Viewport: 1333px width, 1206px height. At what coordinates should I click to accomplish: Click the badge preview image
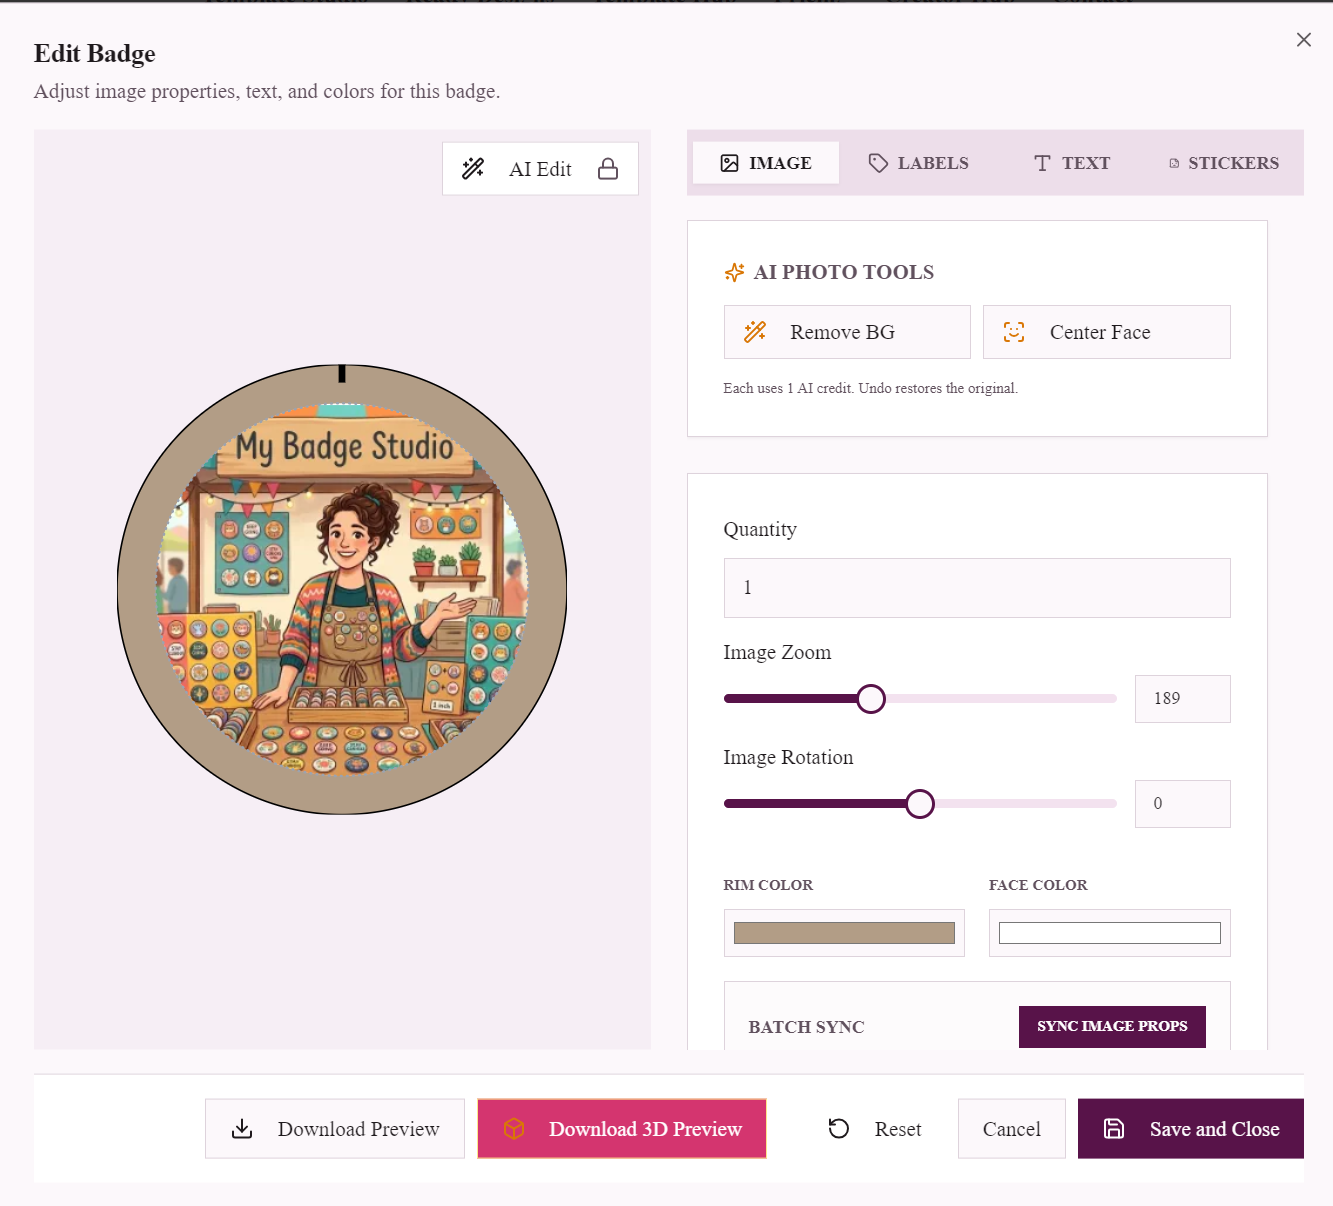pos(342,589)
